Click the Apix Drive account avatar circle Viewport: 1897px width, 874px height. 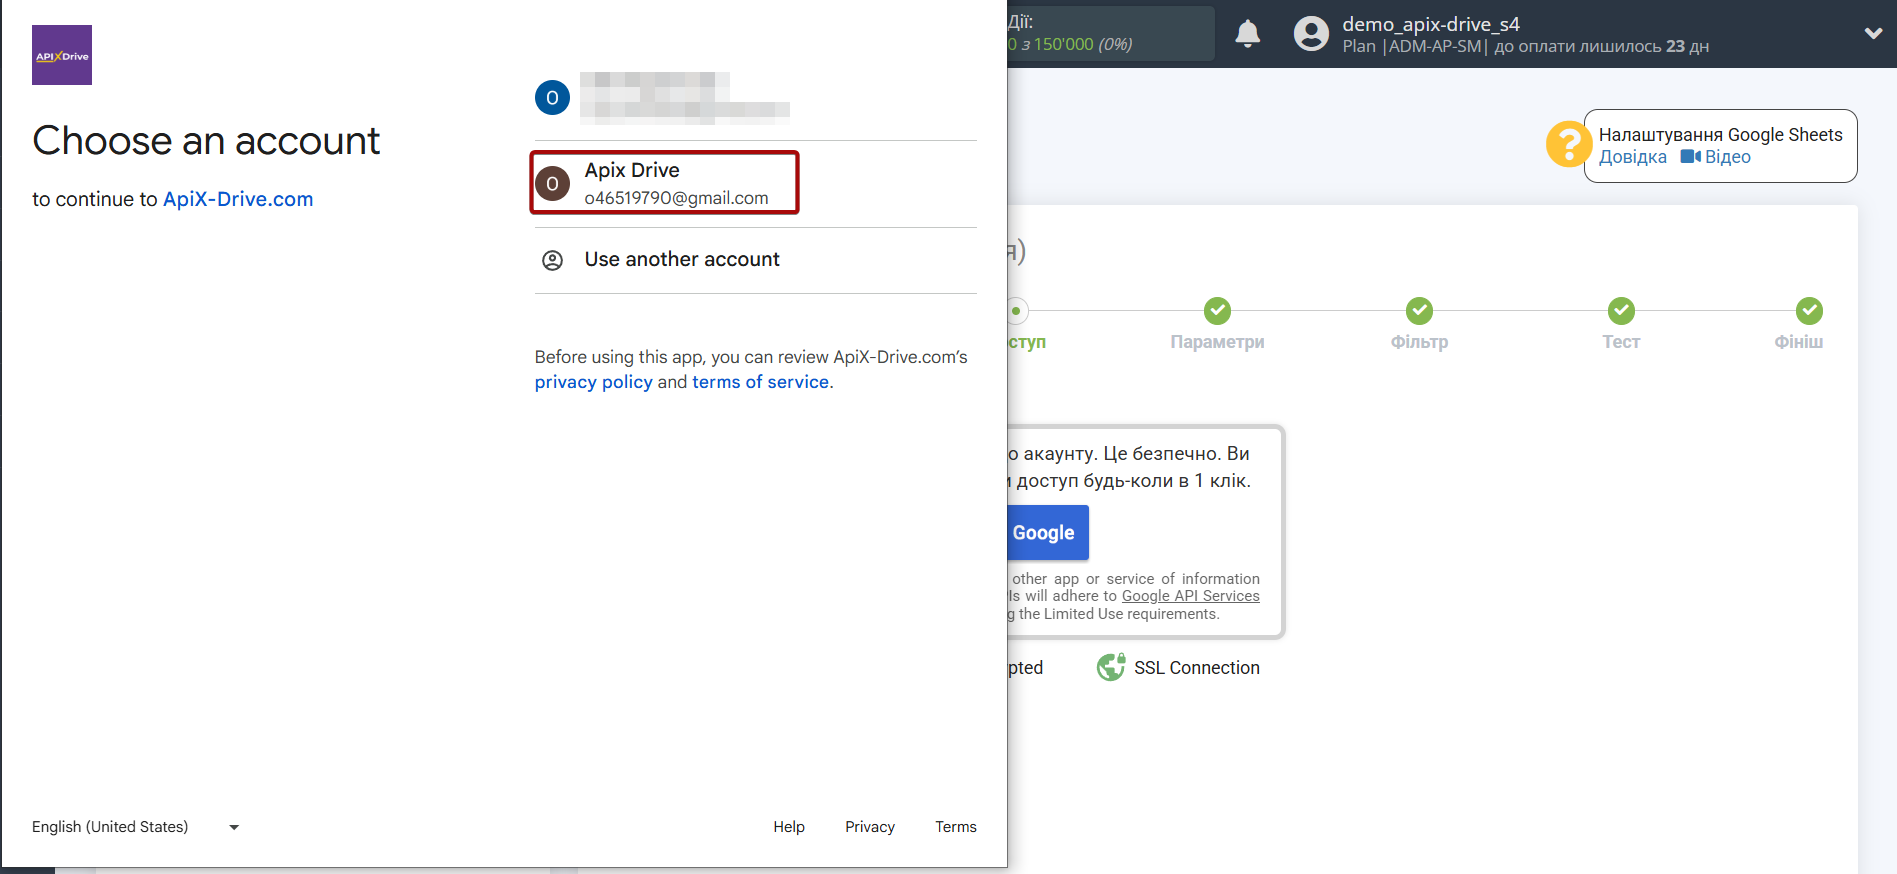[552, 183]
